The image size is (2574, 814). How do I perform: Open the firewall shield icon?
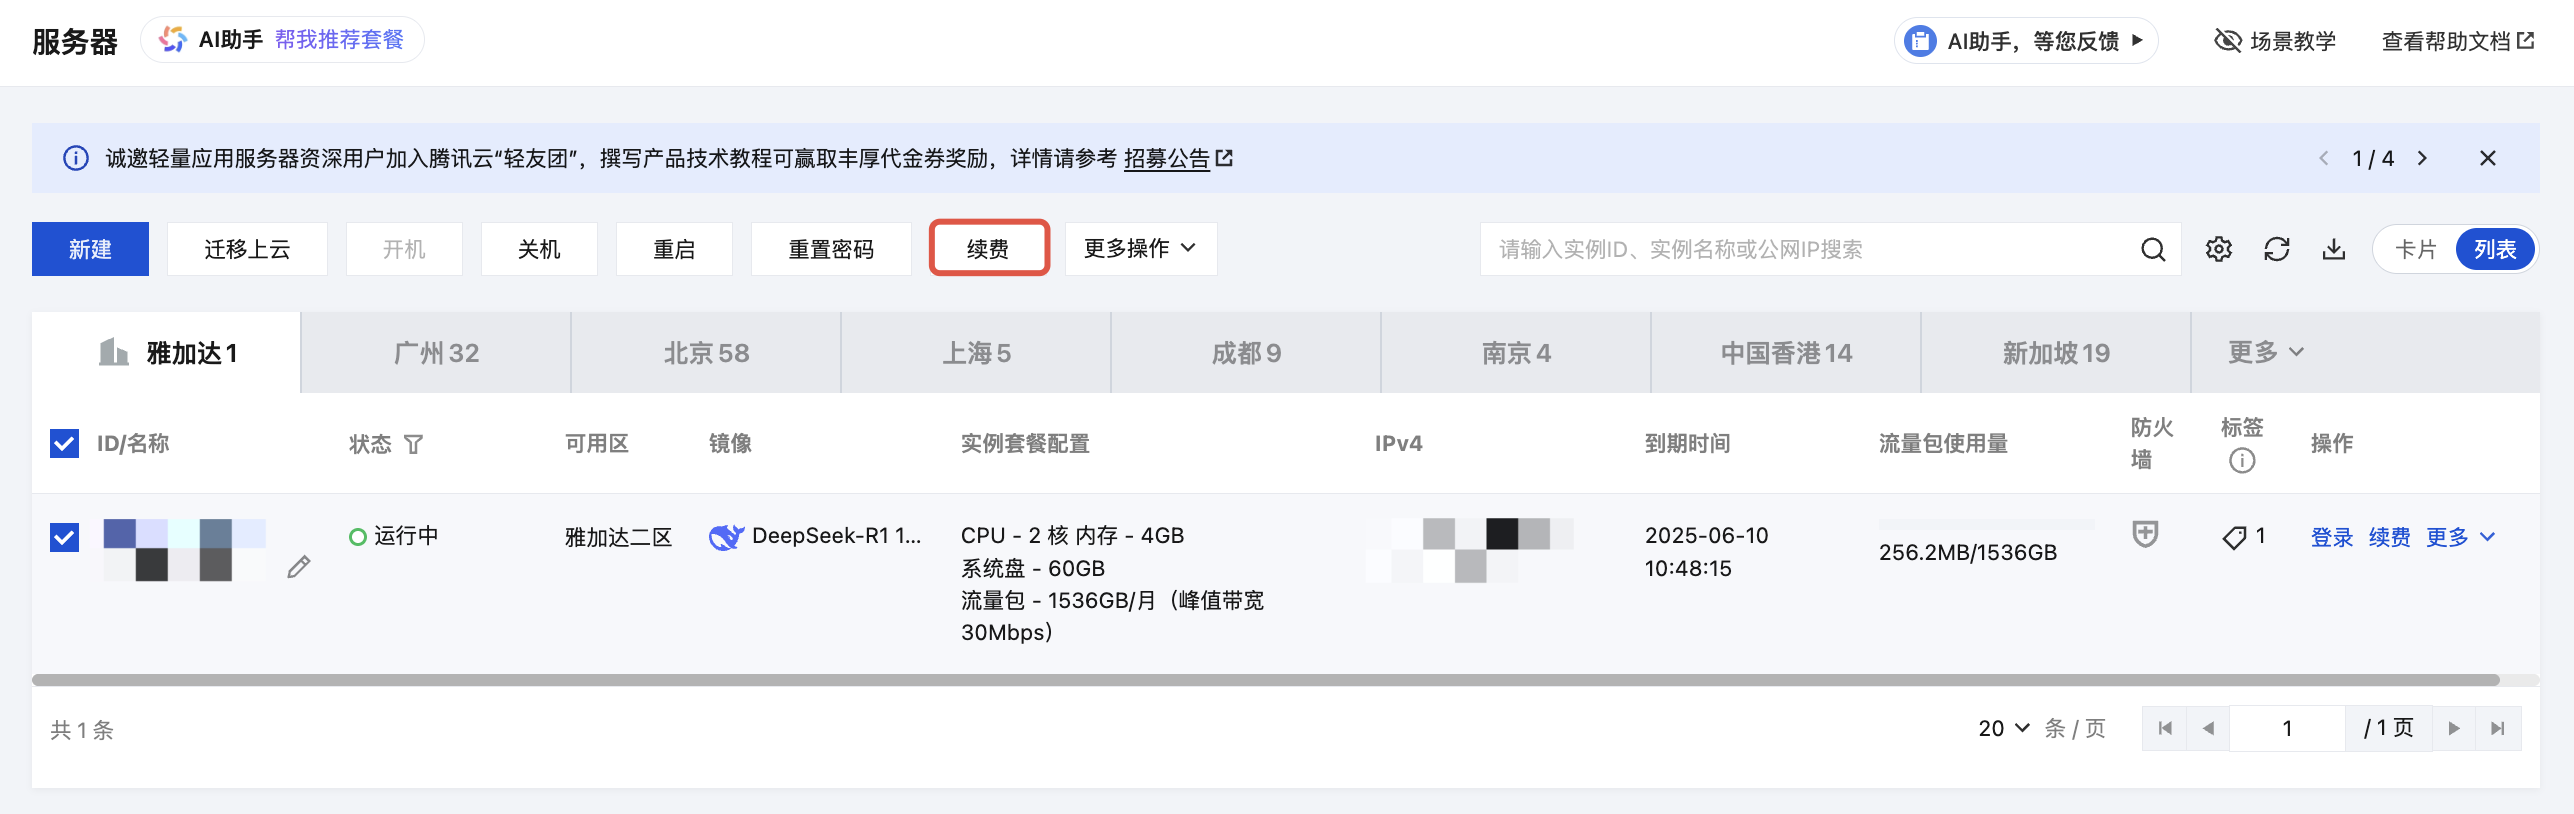[2145, 534]
